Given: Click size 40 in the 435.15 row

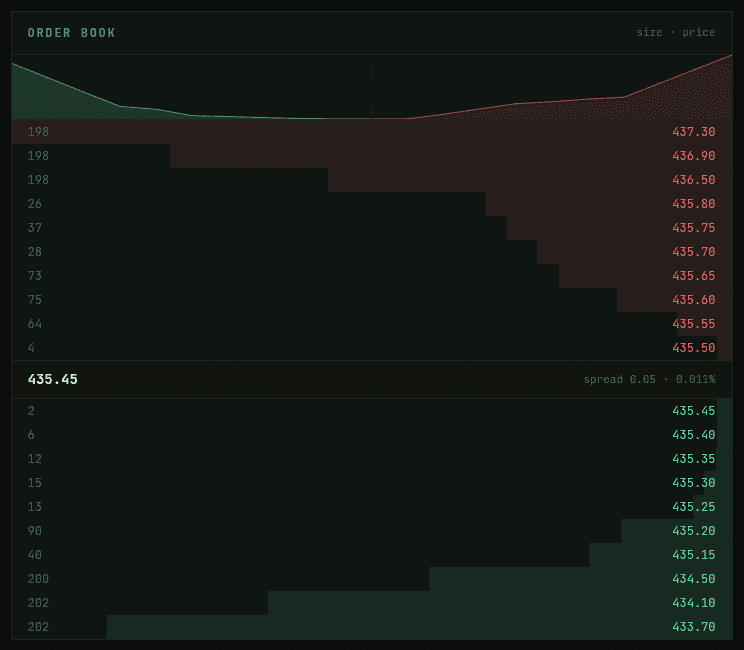Looking at the screenshot, I should click(x=35, y=555).
